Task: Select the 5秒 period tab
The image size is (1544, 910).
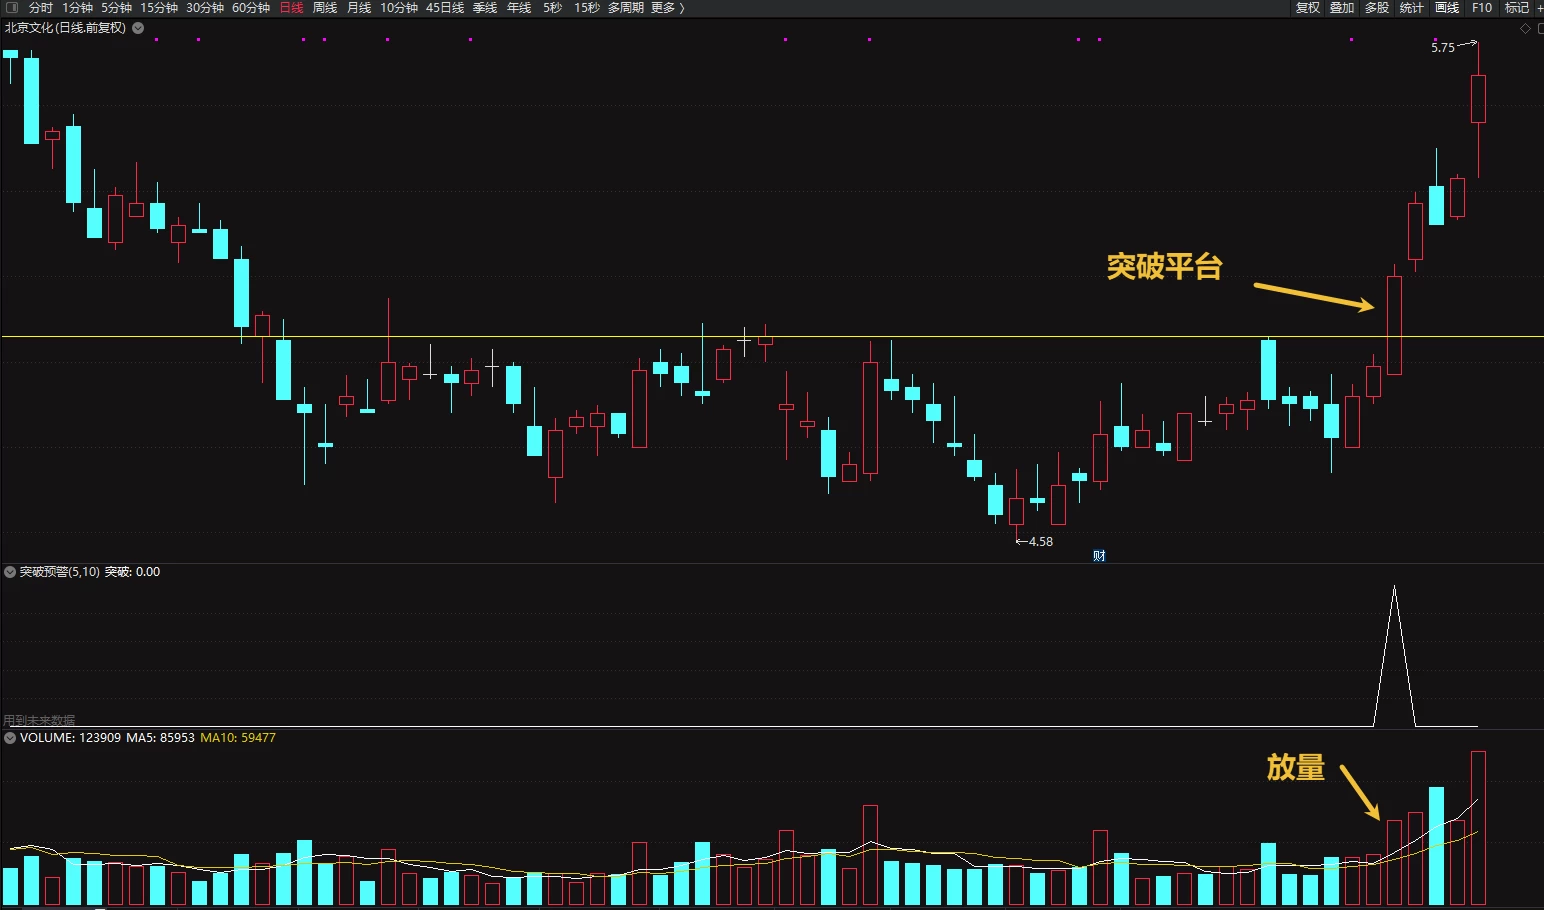Action: click(x=552, y=7)
